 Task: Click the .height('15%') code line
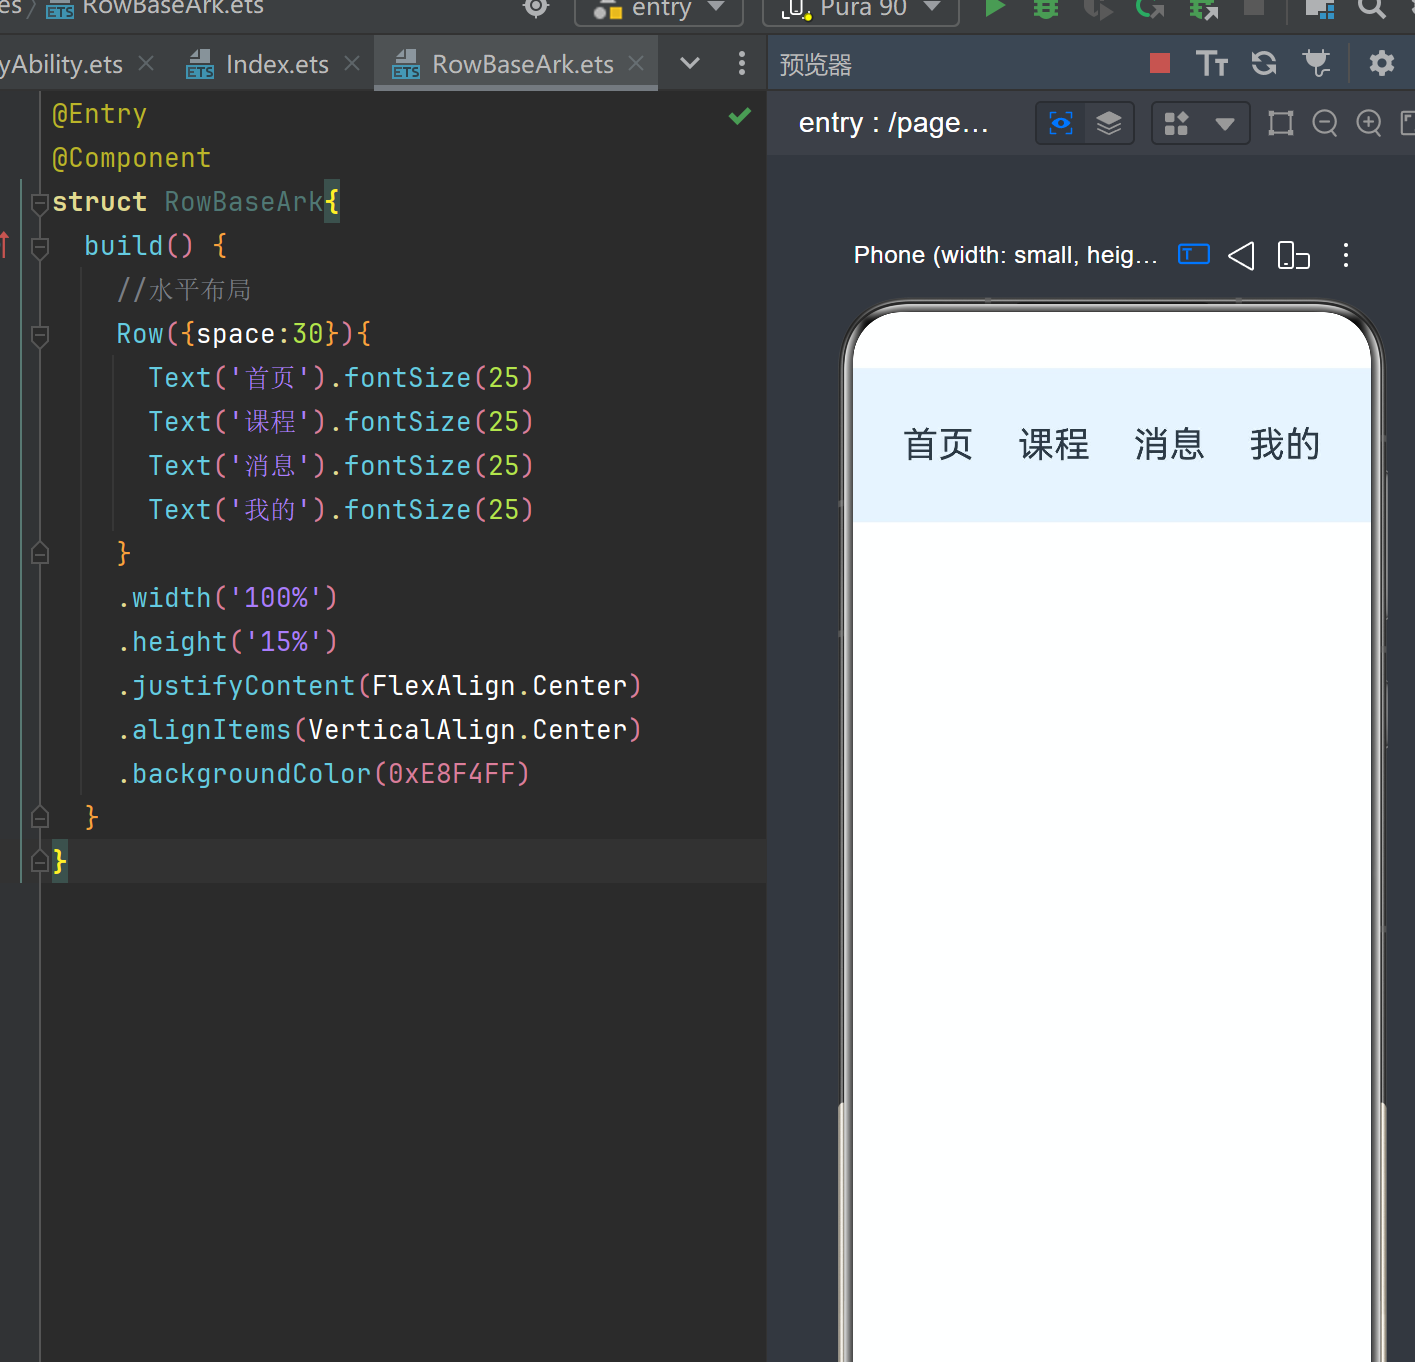(227, 642)
